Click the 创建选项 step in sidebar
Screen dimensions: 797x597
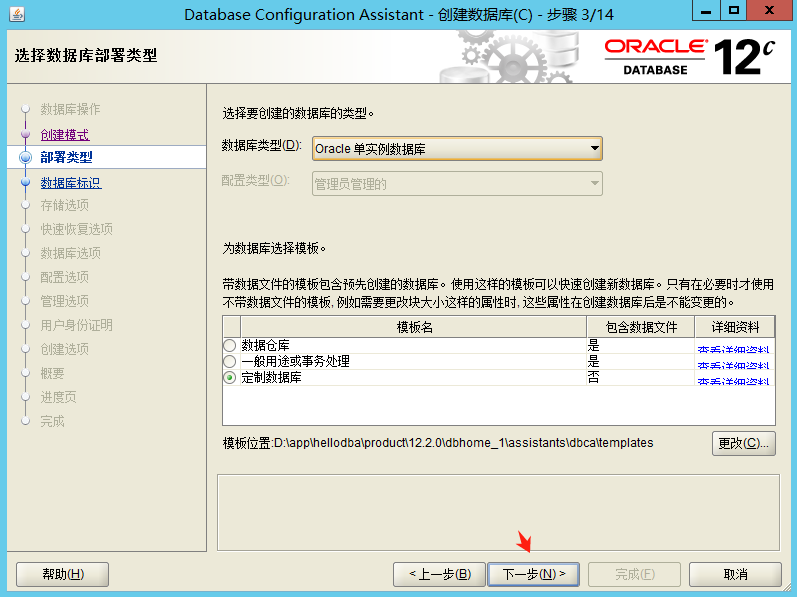65,349
